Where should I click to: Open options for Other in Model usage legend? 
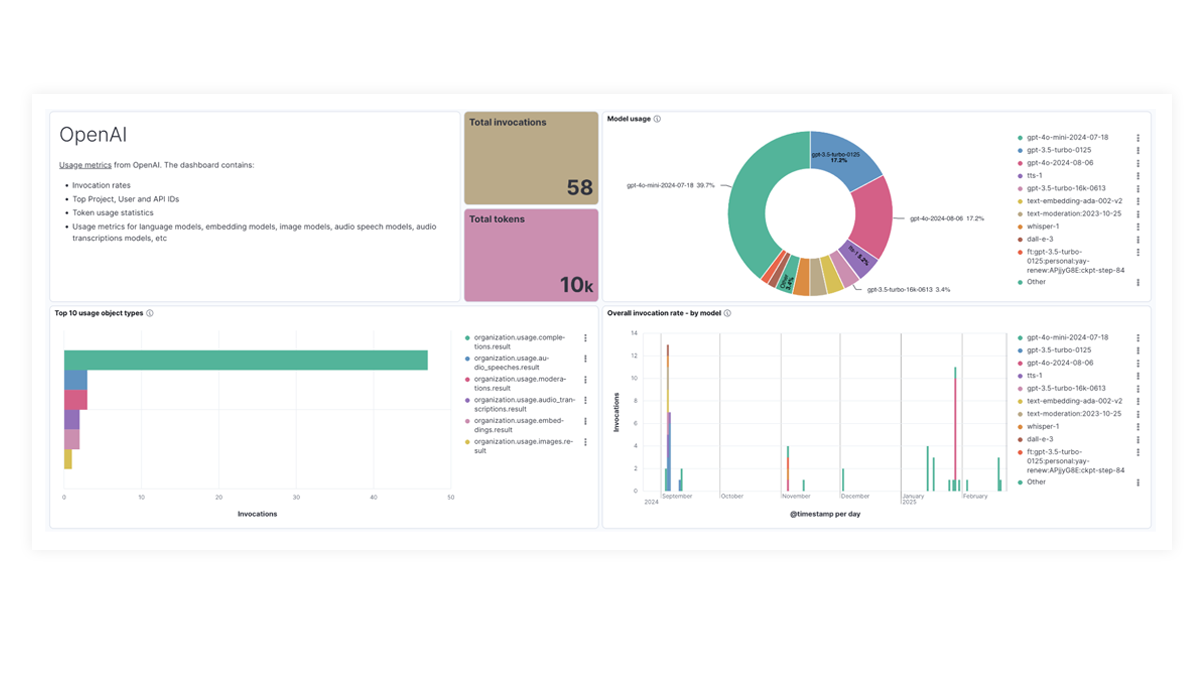[x=1138, y=282]
